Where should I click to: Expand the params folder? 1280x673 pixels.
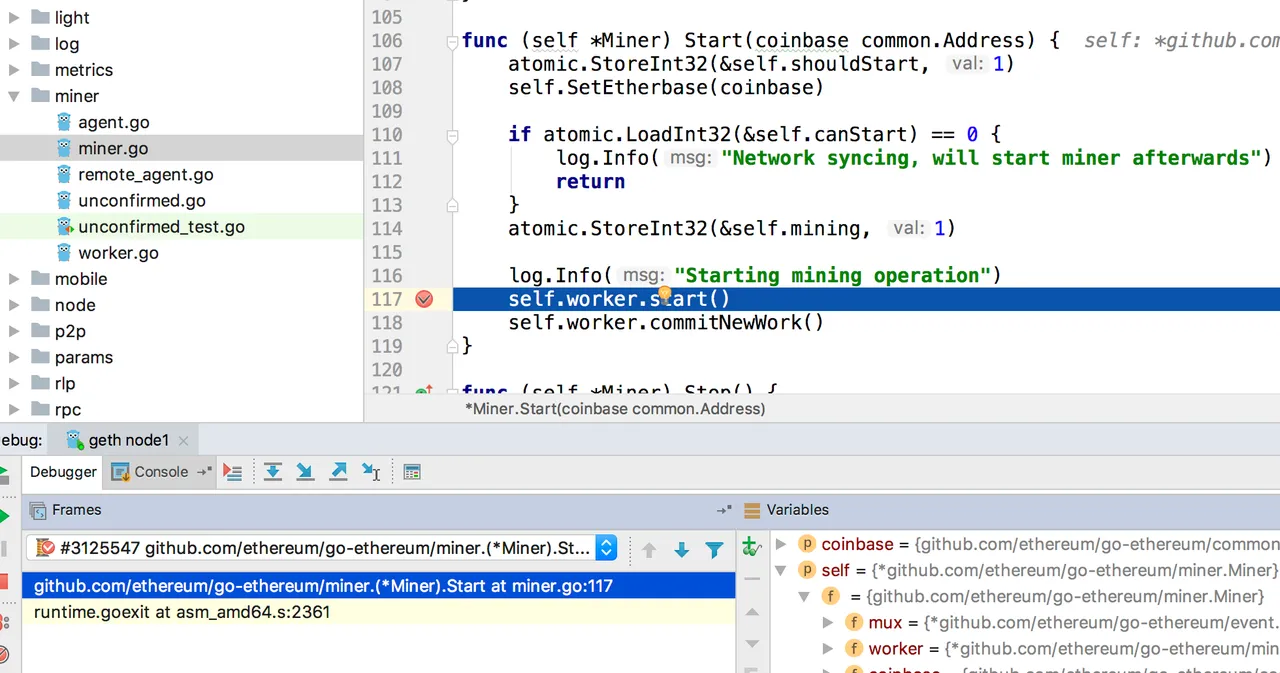click(x=14, y=357)
